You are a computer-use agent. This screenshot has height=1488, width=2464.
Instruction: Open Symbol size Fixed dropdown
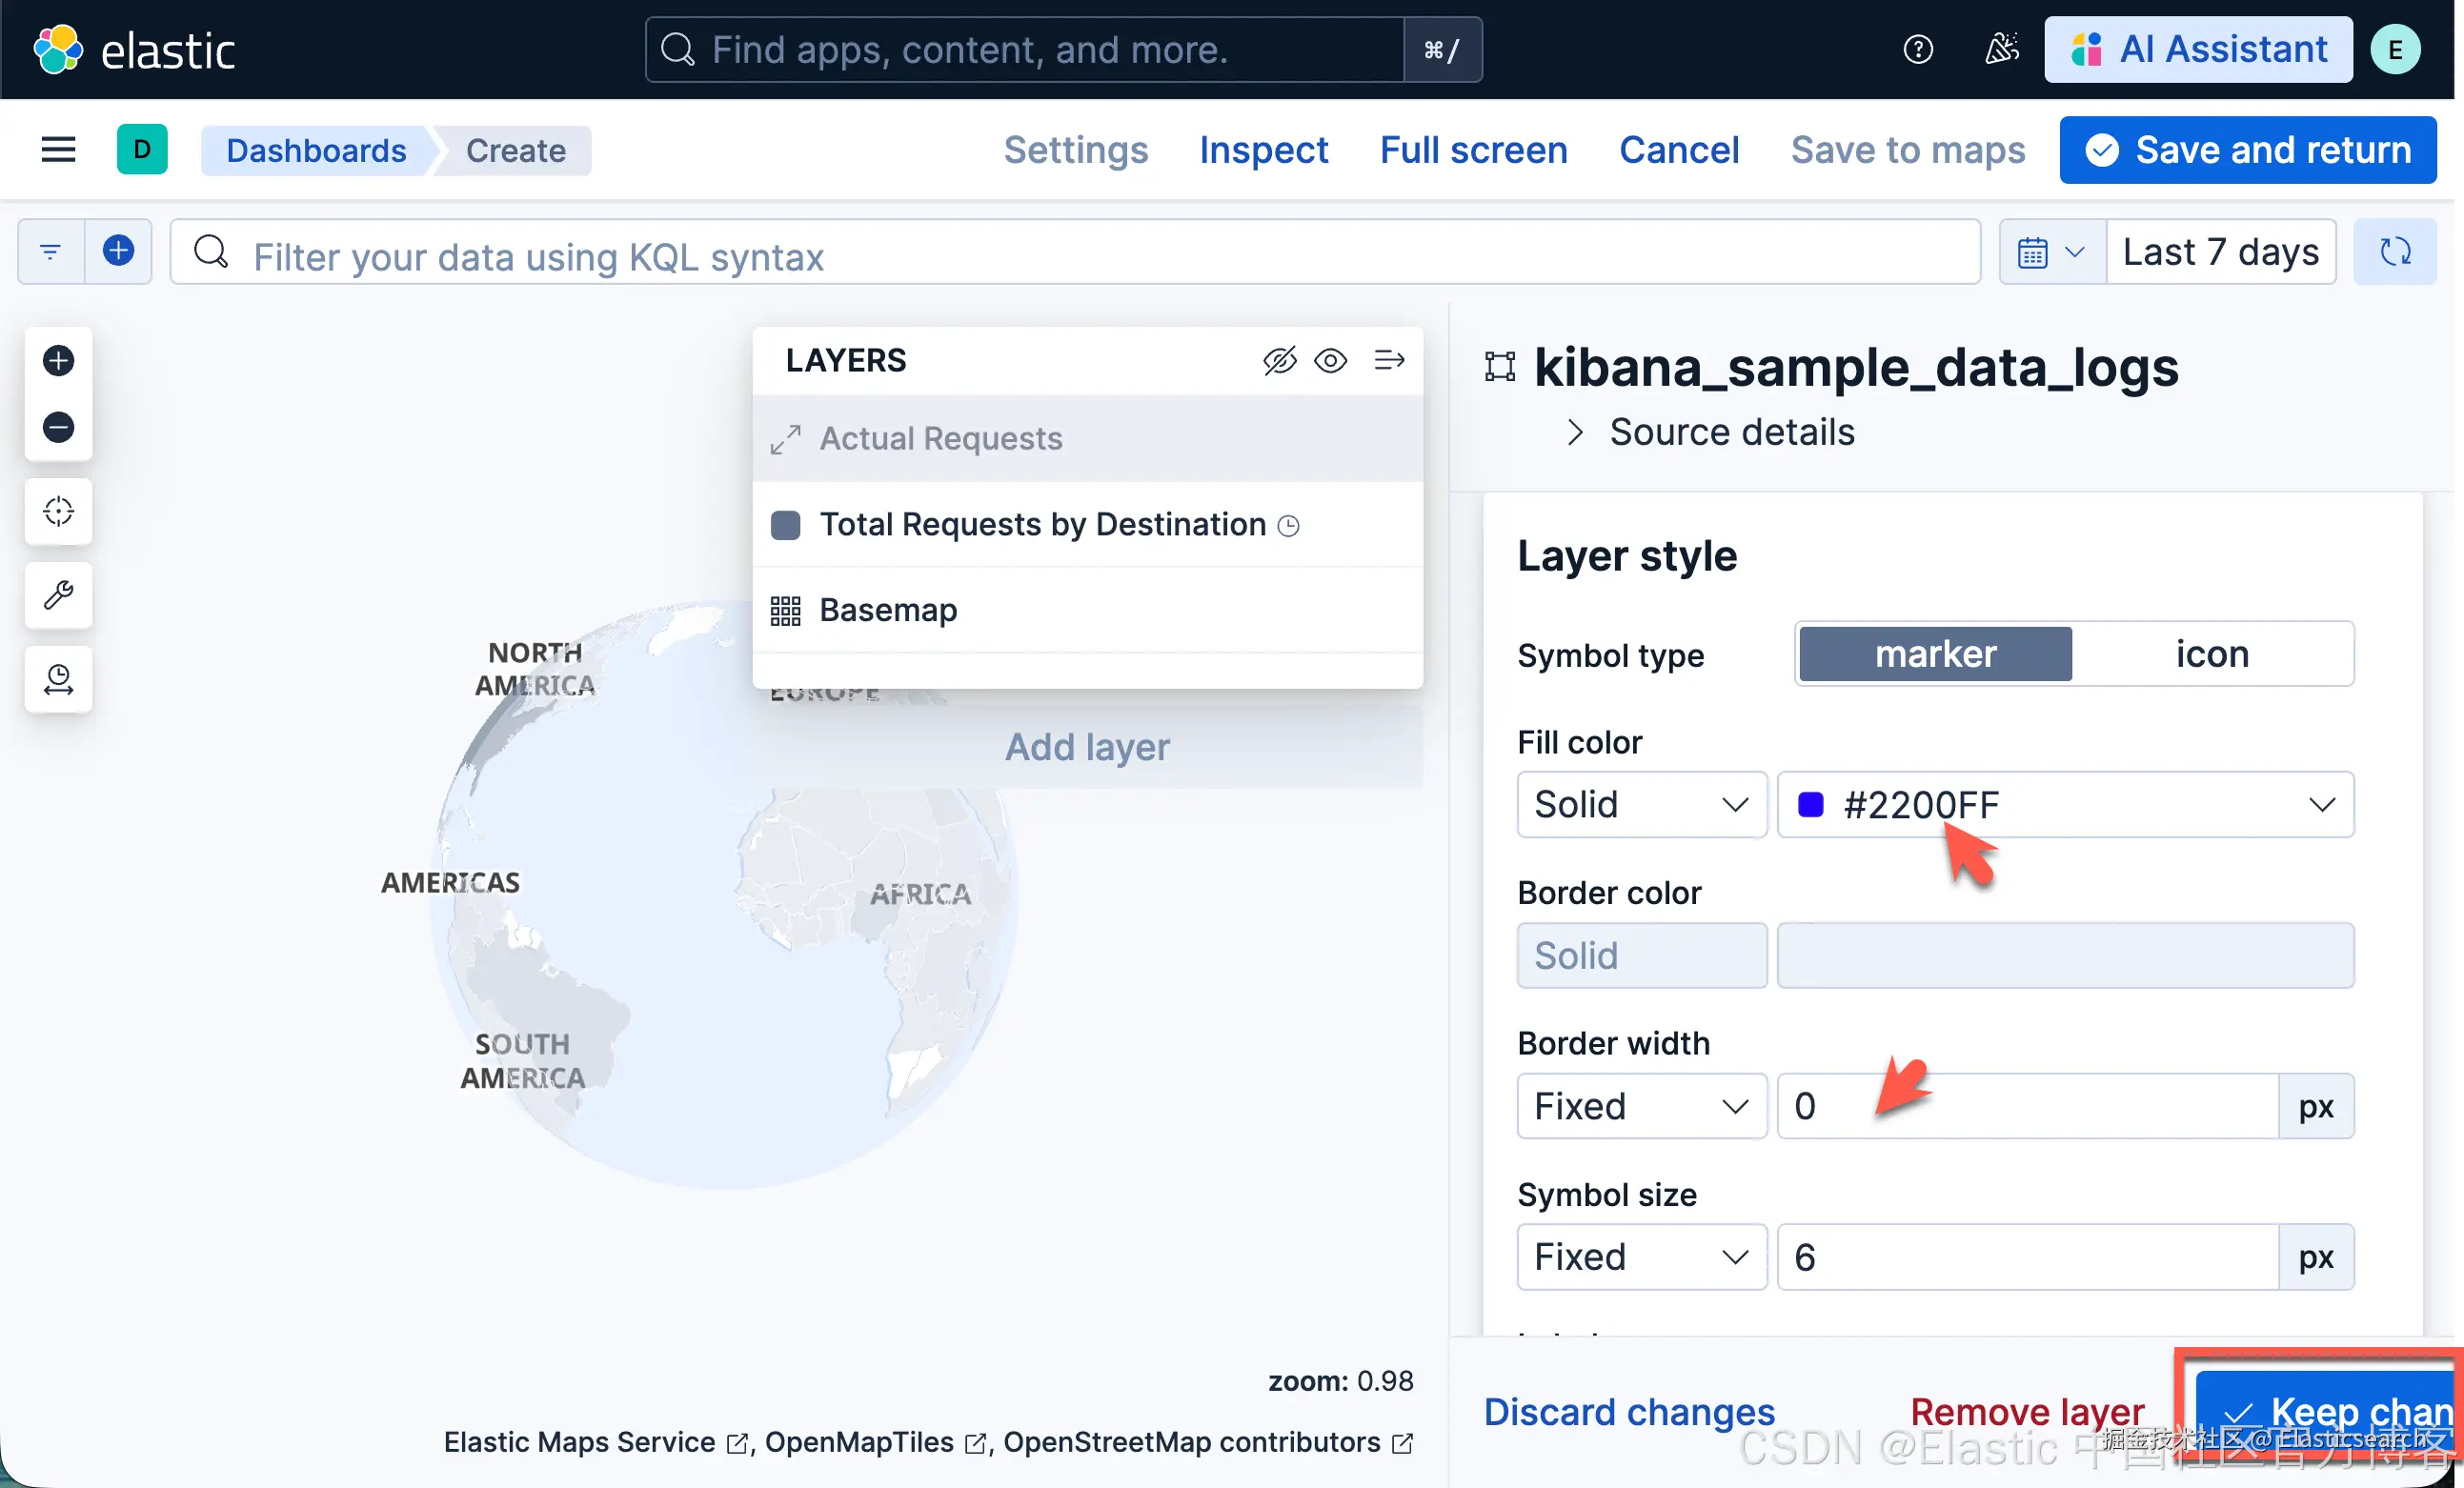(1640, 1257)
